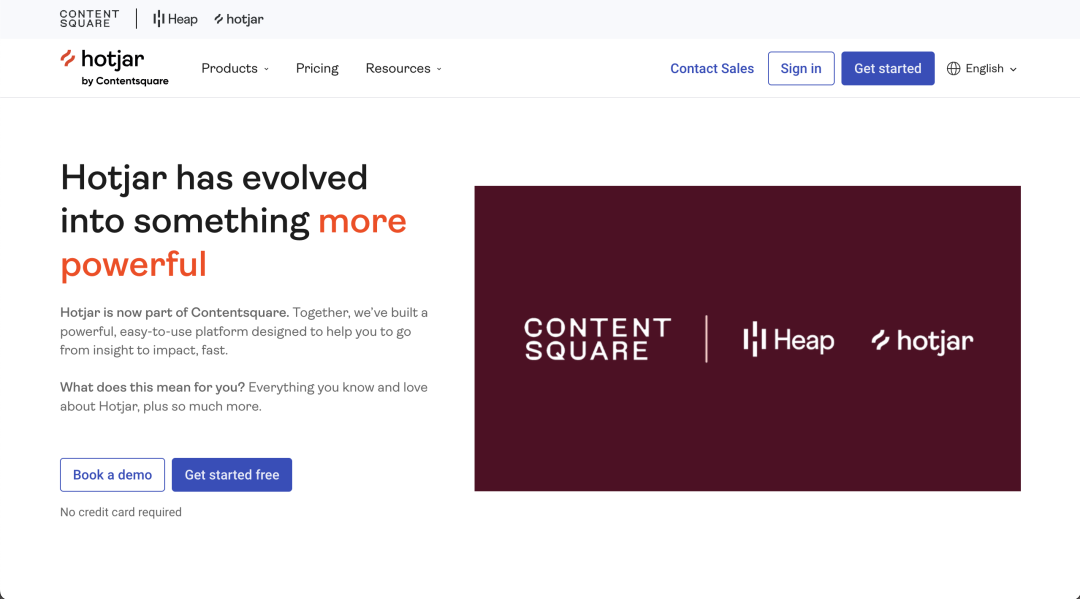The width and height of the screenshot is (1080, 599).
Task: Click the white Heap logo in the banner
Action: point(788,340)
